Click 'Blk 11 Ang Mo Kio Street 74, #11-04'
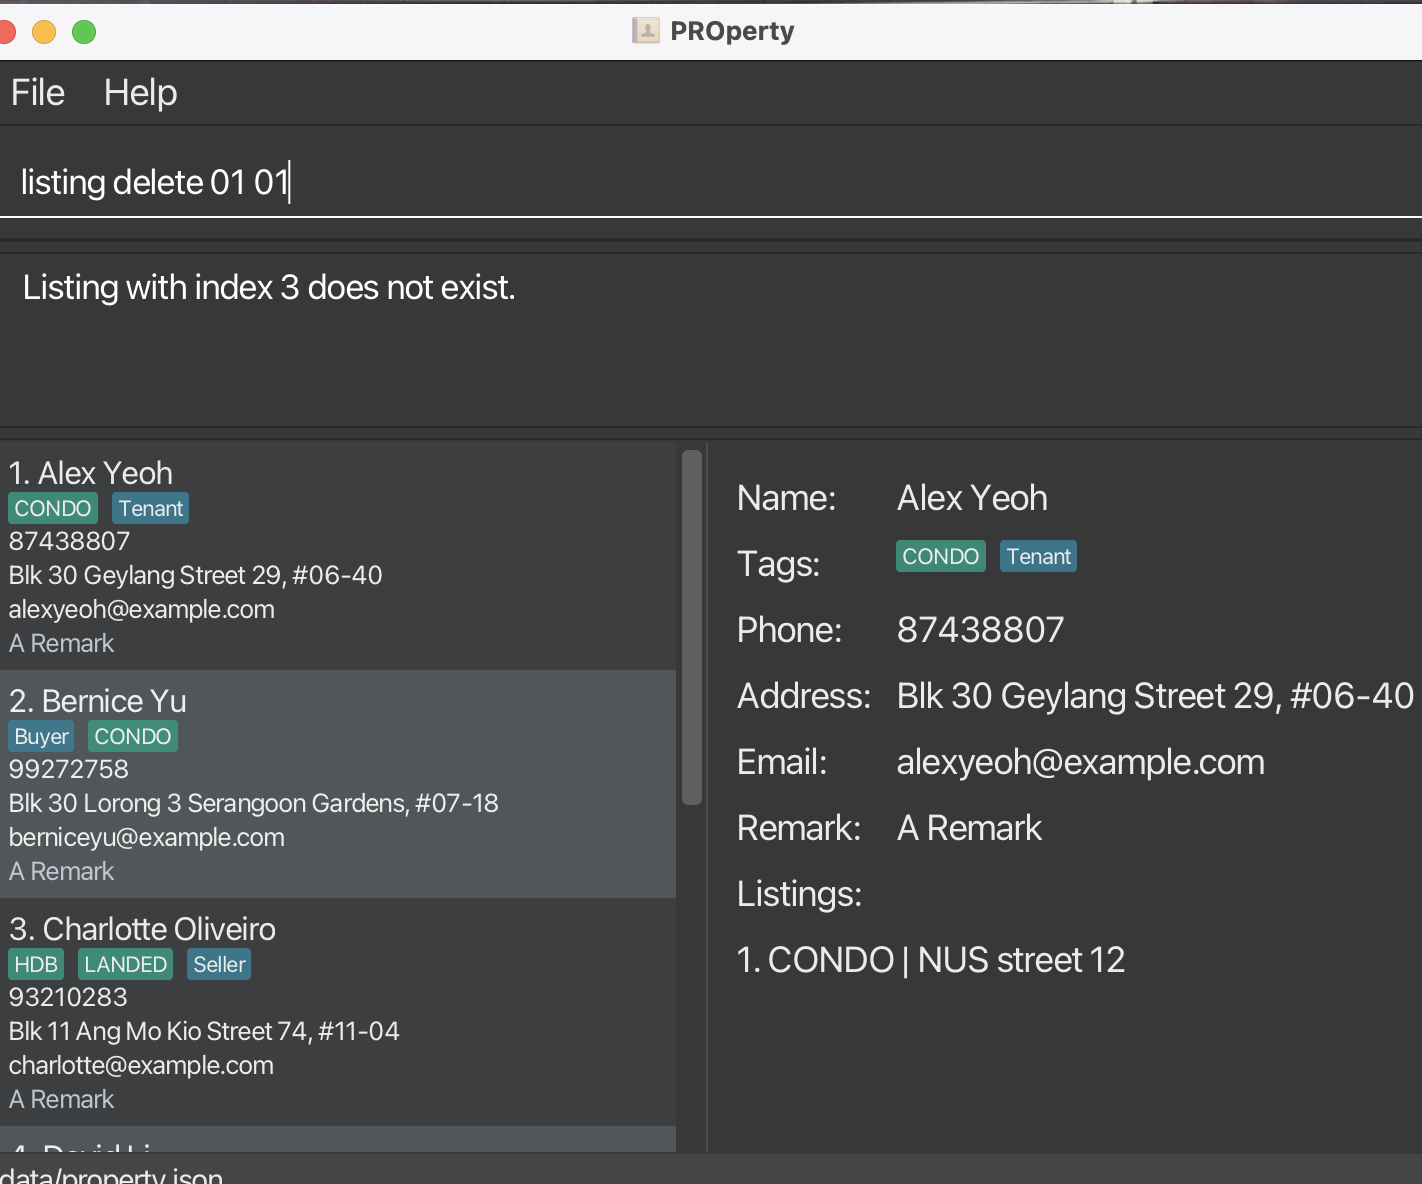Image resolution: width=1422 pixels, height=1184 pixels. tap(204, 1031)
